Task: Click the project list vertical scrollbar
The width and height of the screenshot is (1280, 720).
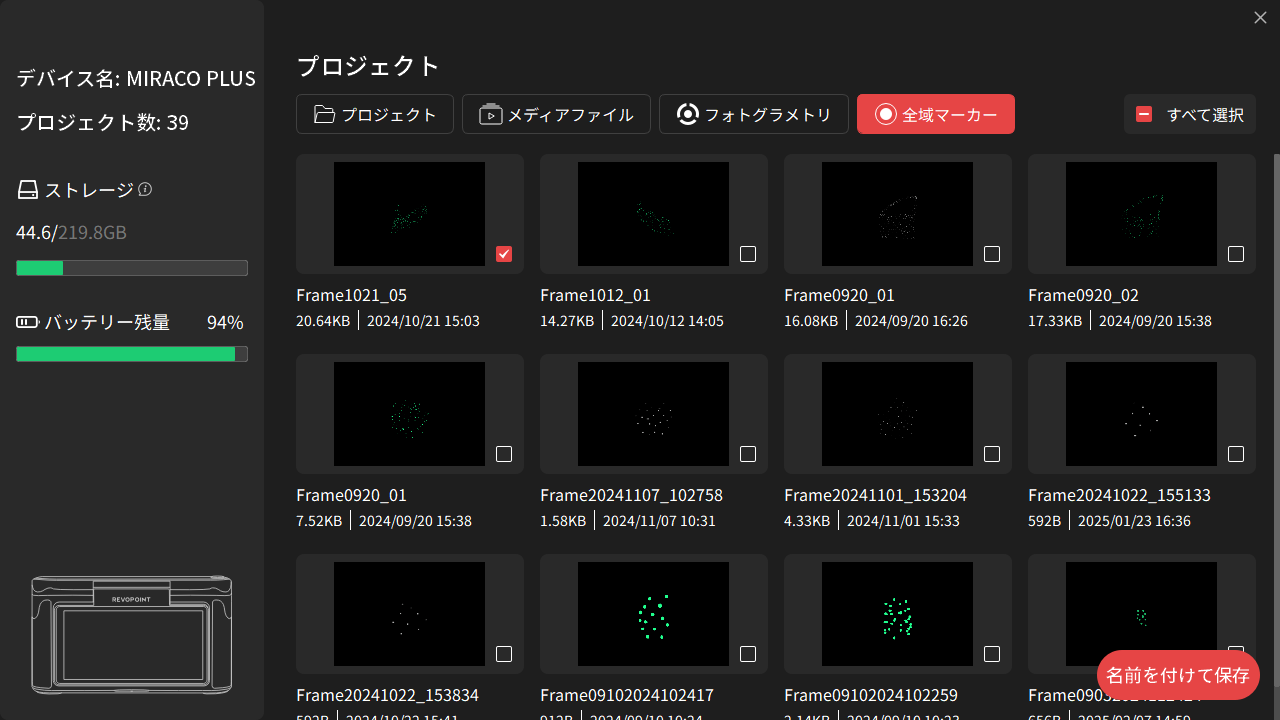Action: pos(1276,420)
